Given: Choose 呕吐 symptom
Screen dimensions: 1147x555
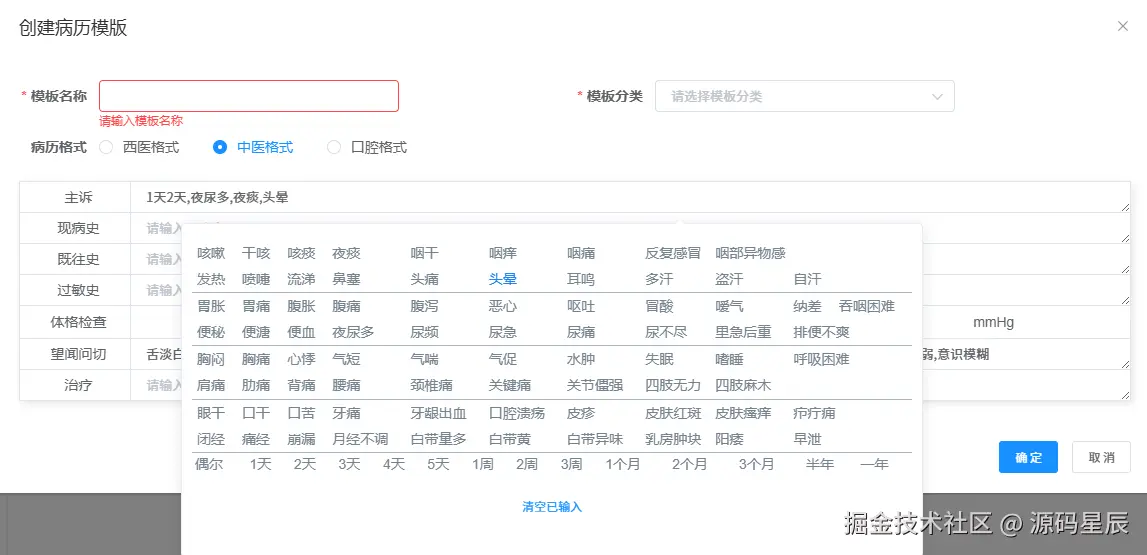Looking at the screenshot, I should coord(581,306).
